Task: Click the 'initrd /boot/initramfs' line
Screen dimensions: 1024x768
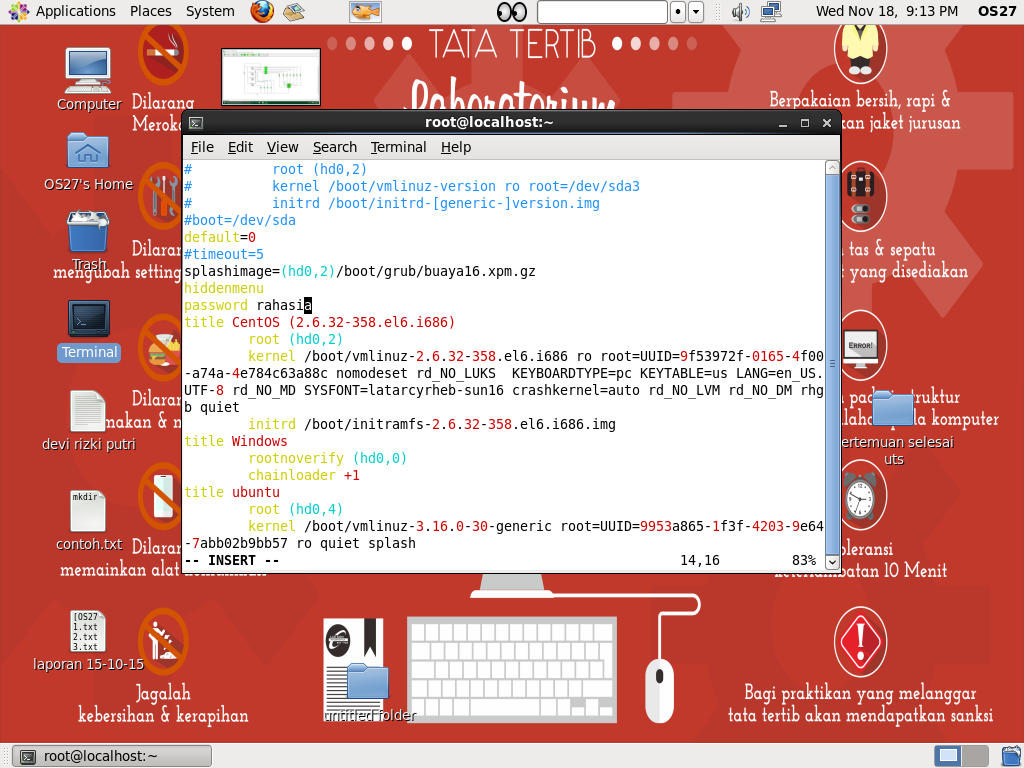Action: point(432,424)
